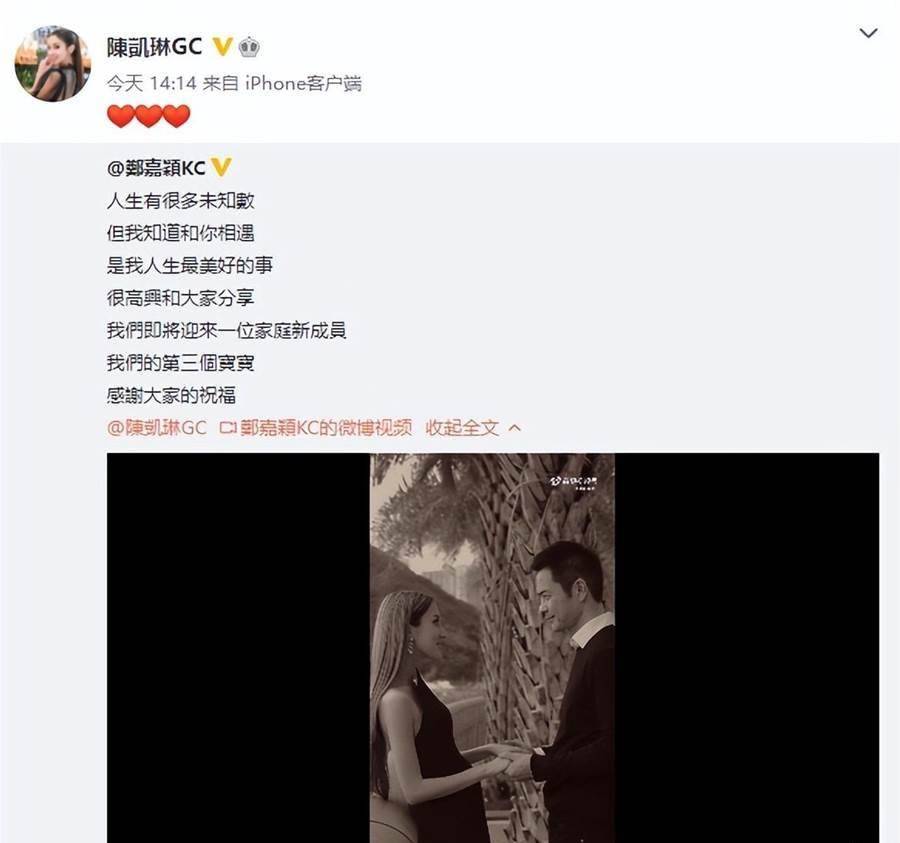Play the embedded couple video

pos(492,648)
